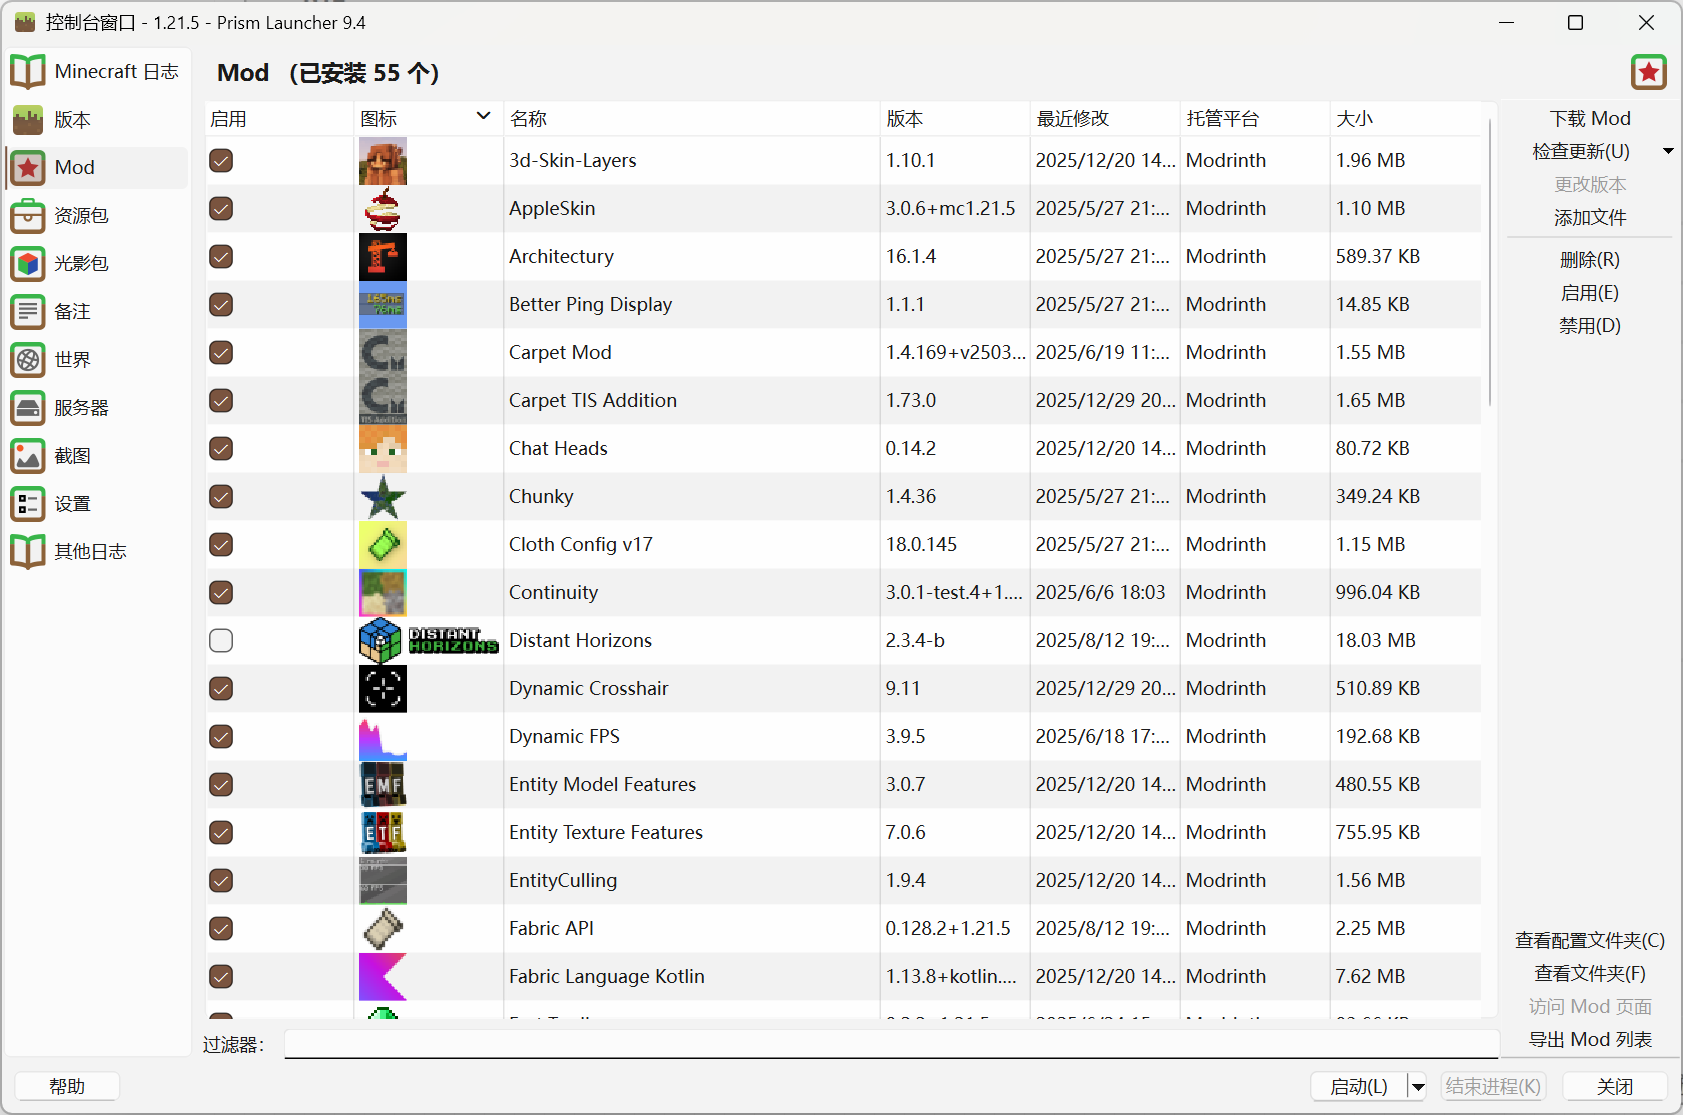The image size is (1683, 1115).
Task: Toggle the Carpet Mod checkbox
Action: [221, 353]
